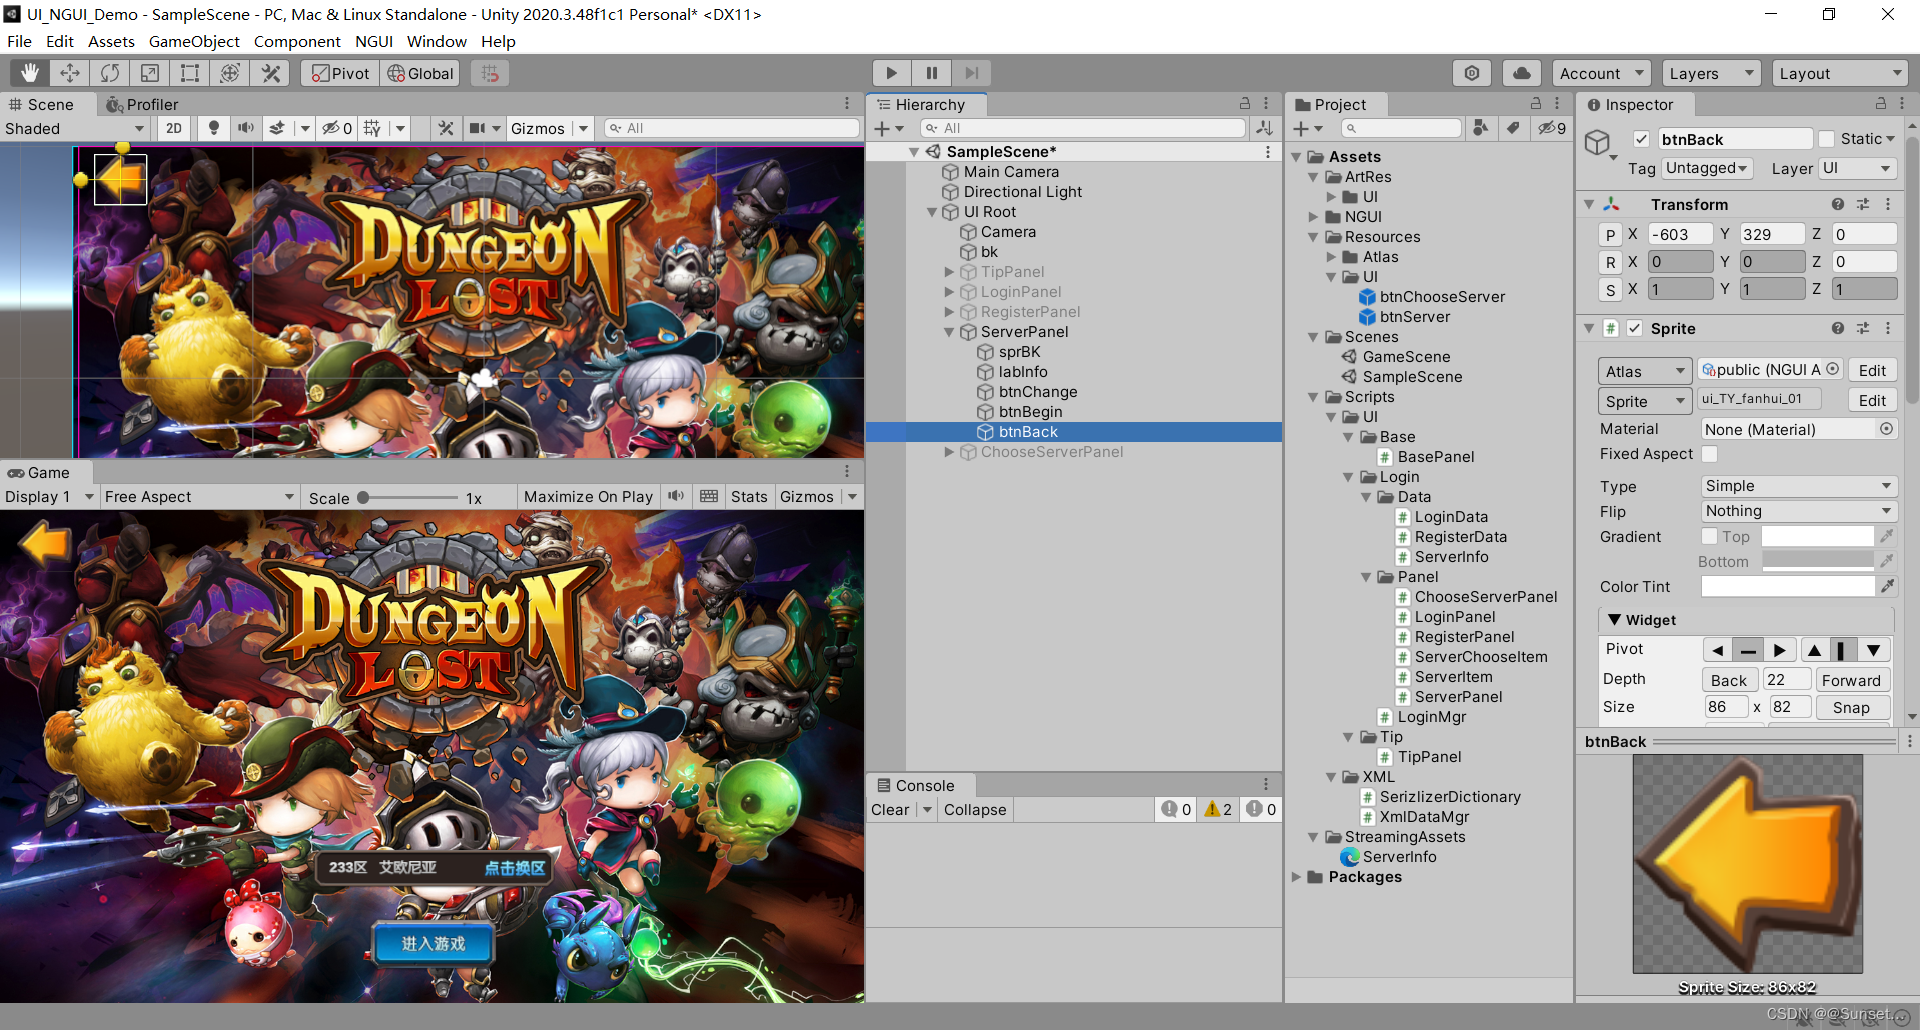This screenshot has height=1030, width=1920.
Task: Open the cloud services icon
Action: click(1521, 73)
